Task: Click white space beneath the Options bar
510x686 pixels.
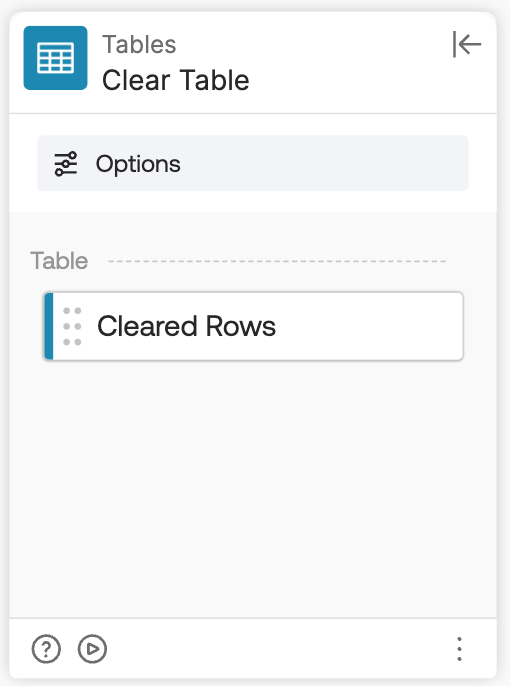Action: tap(253, 201)
